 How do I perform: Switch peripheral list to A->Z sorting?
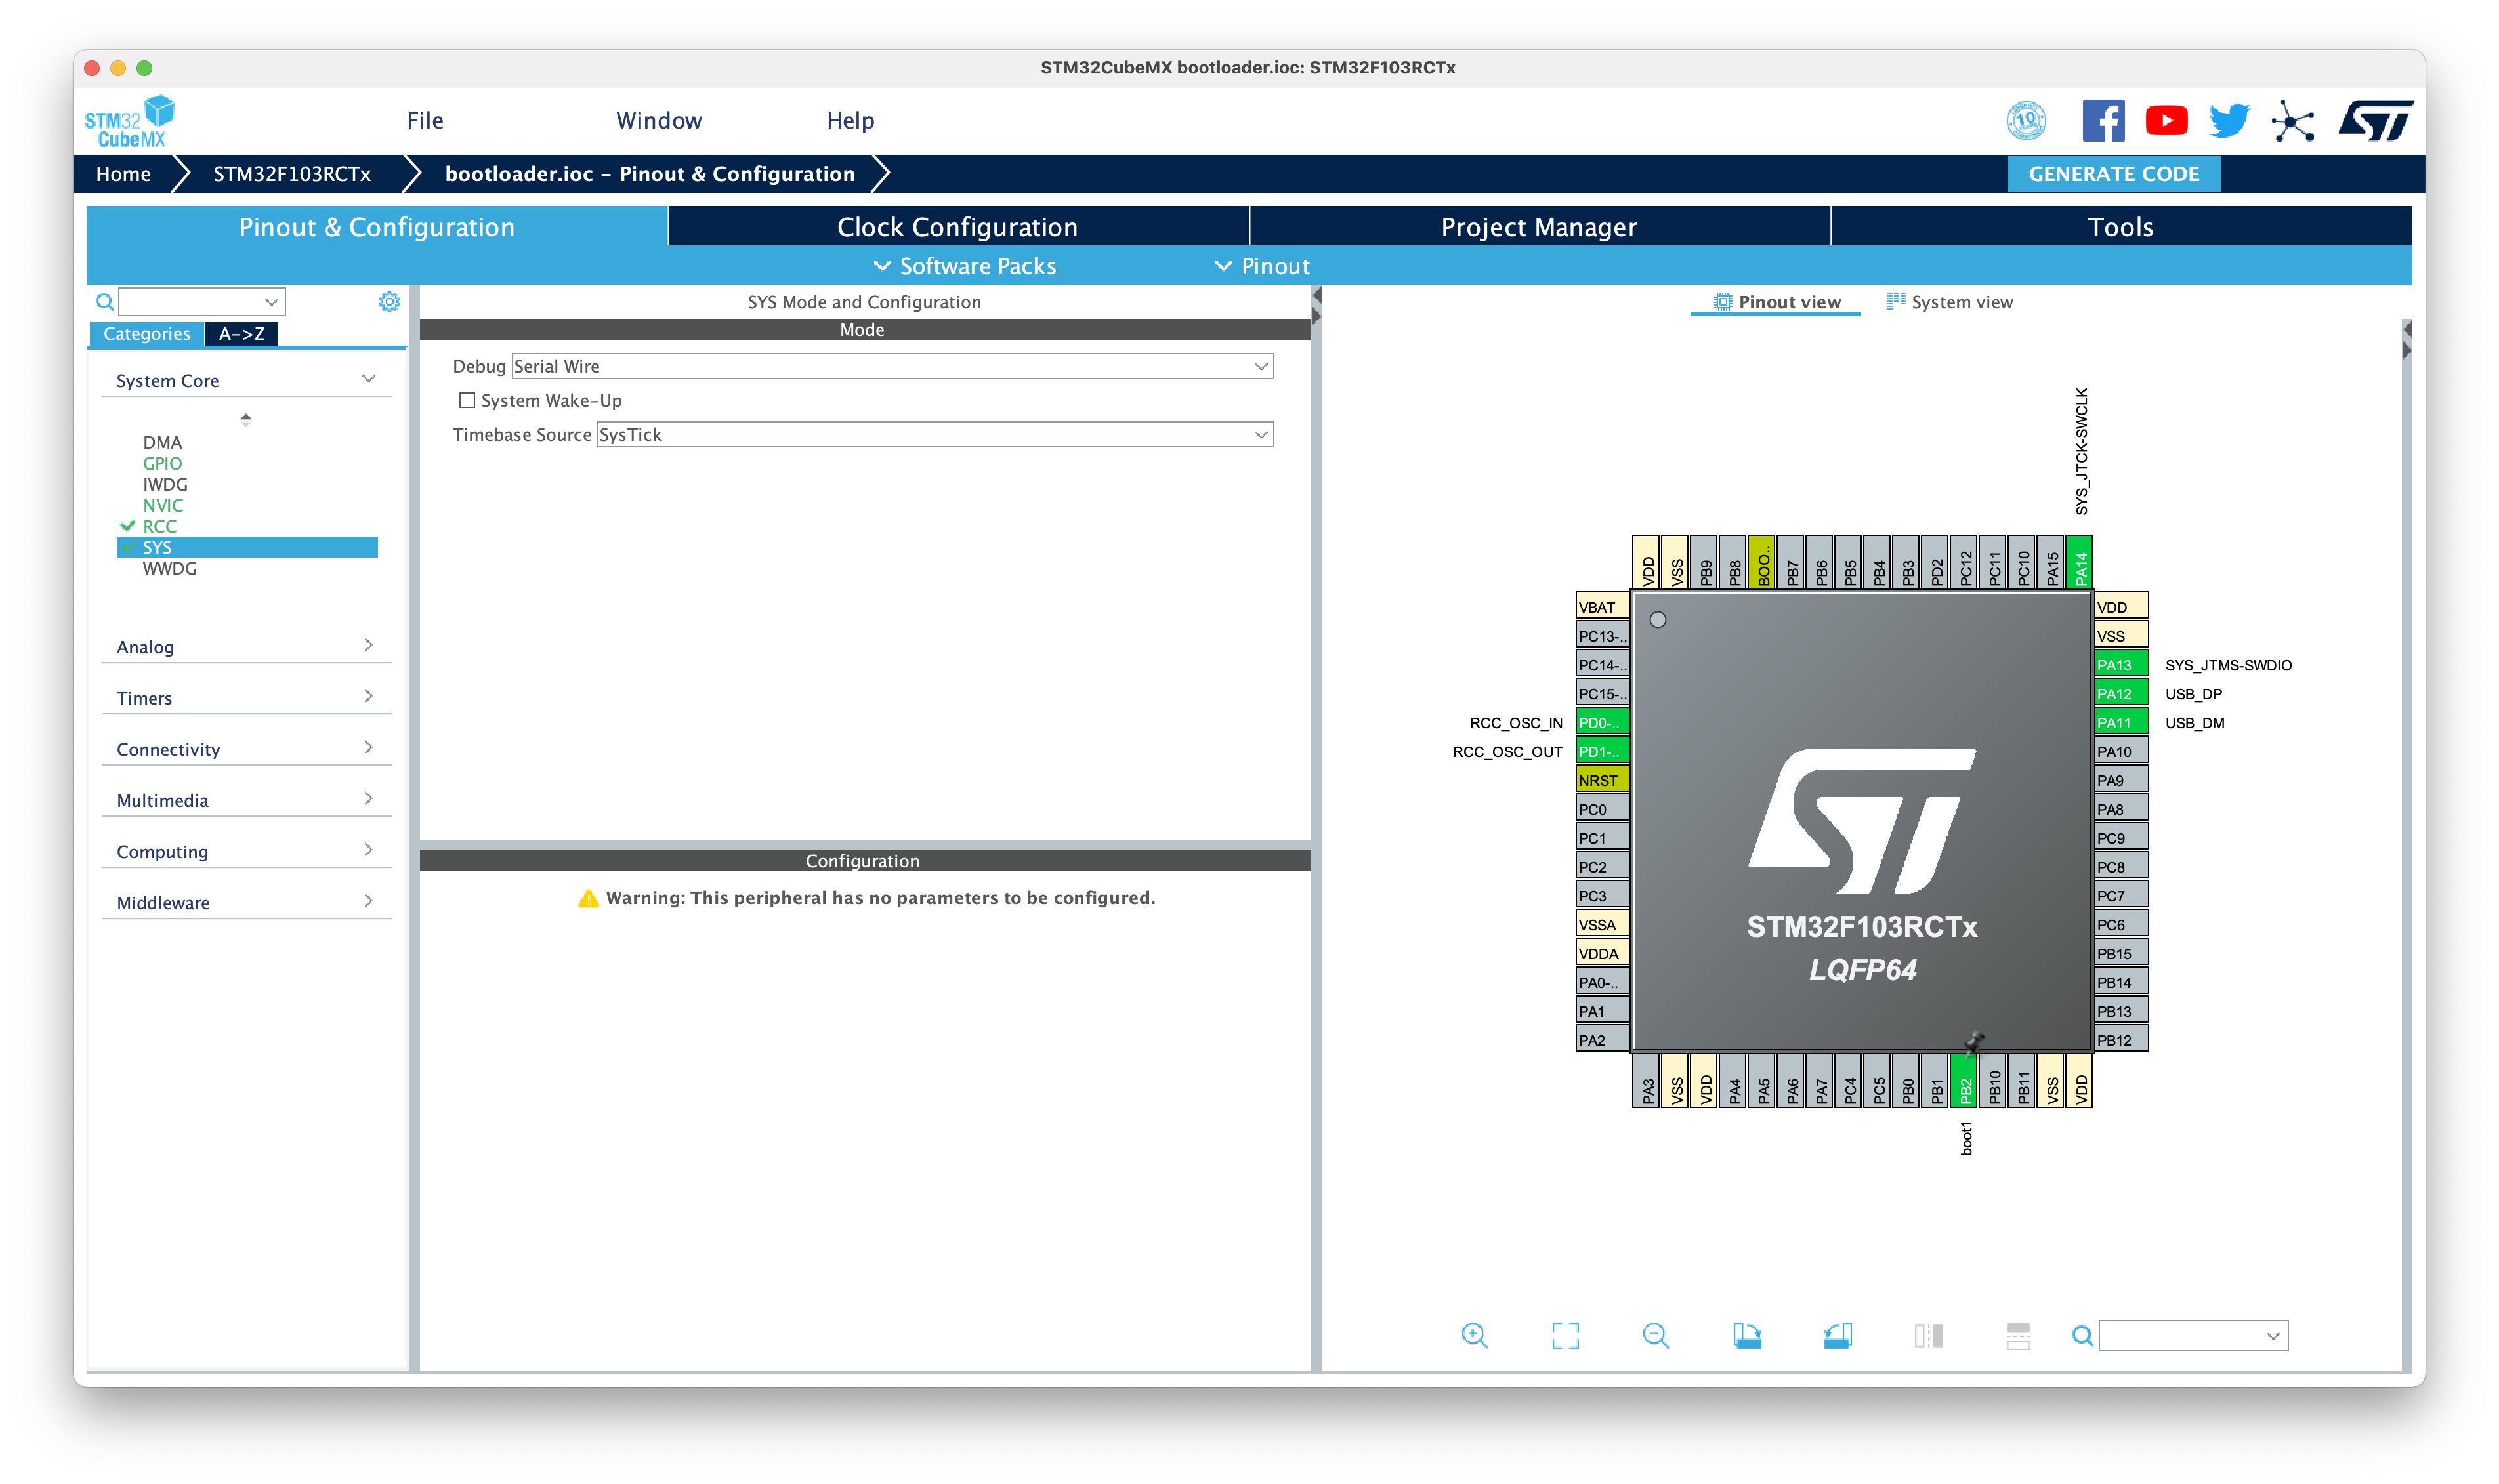click(x=241, y=334)
